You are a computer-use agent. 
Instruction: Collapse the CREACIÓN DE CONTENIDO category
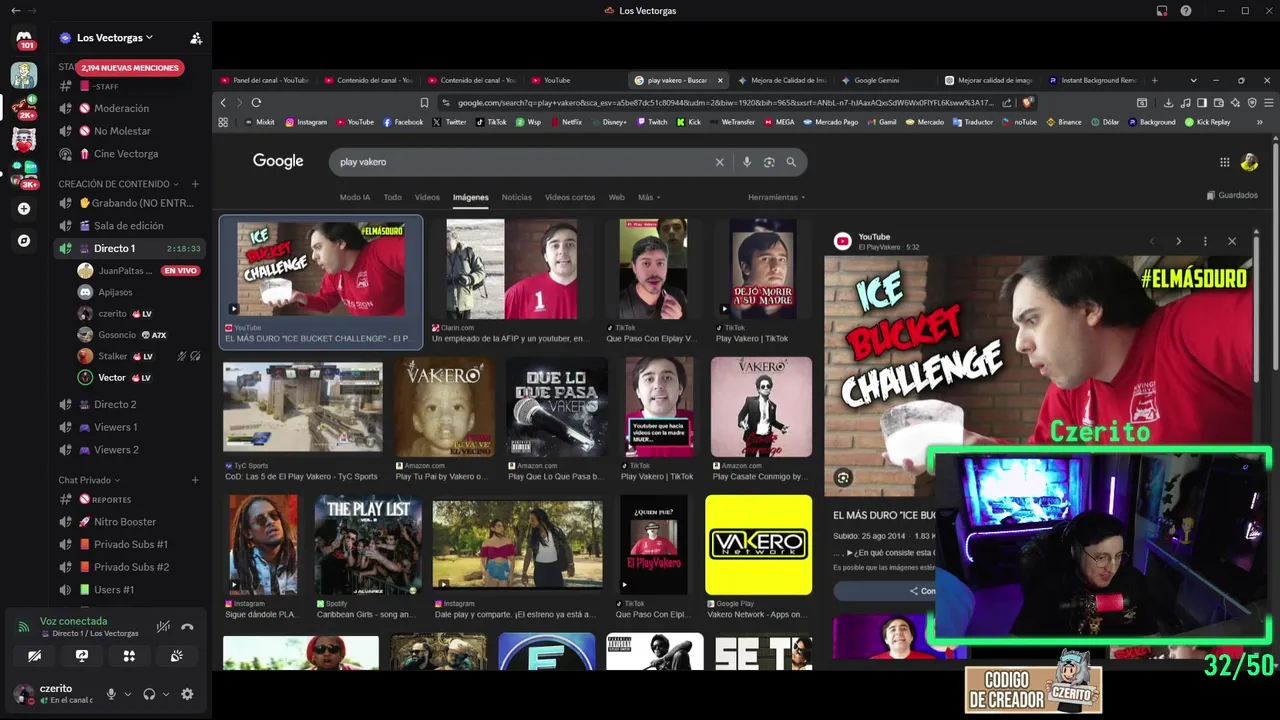tap(118, 184)
